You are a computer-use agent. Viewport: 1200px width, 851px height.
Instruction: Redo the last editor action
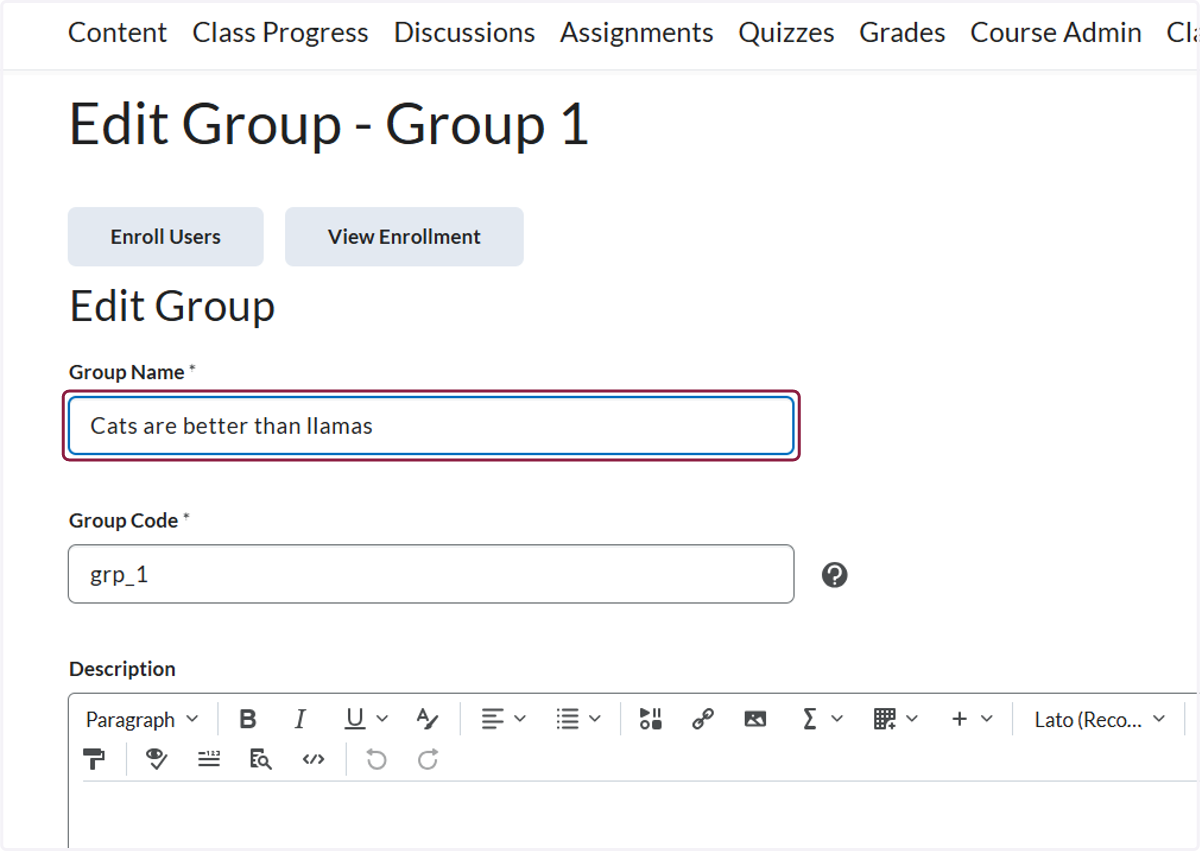click(x=428, y=760)
